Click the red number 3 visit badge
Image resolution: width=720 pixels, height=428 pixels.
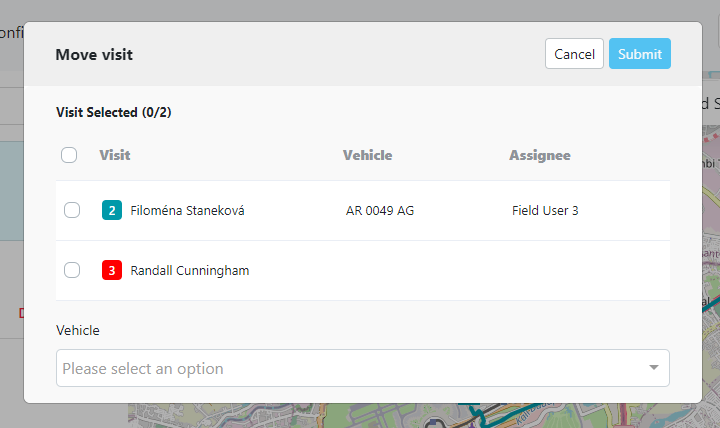click(112, 270)
